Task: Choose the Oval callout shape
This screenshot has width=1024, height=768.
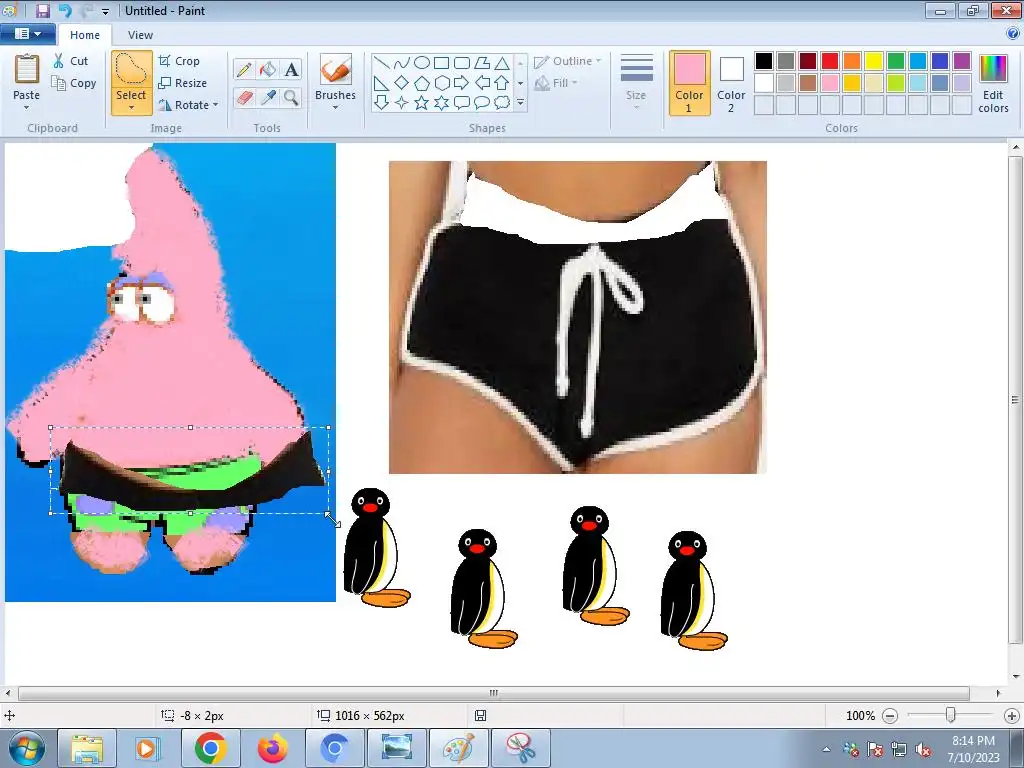Action: click(x=482, y=103)
